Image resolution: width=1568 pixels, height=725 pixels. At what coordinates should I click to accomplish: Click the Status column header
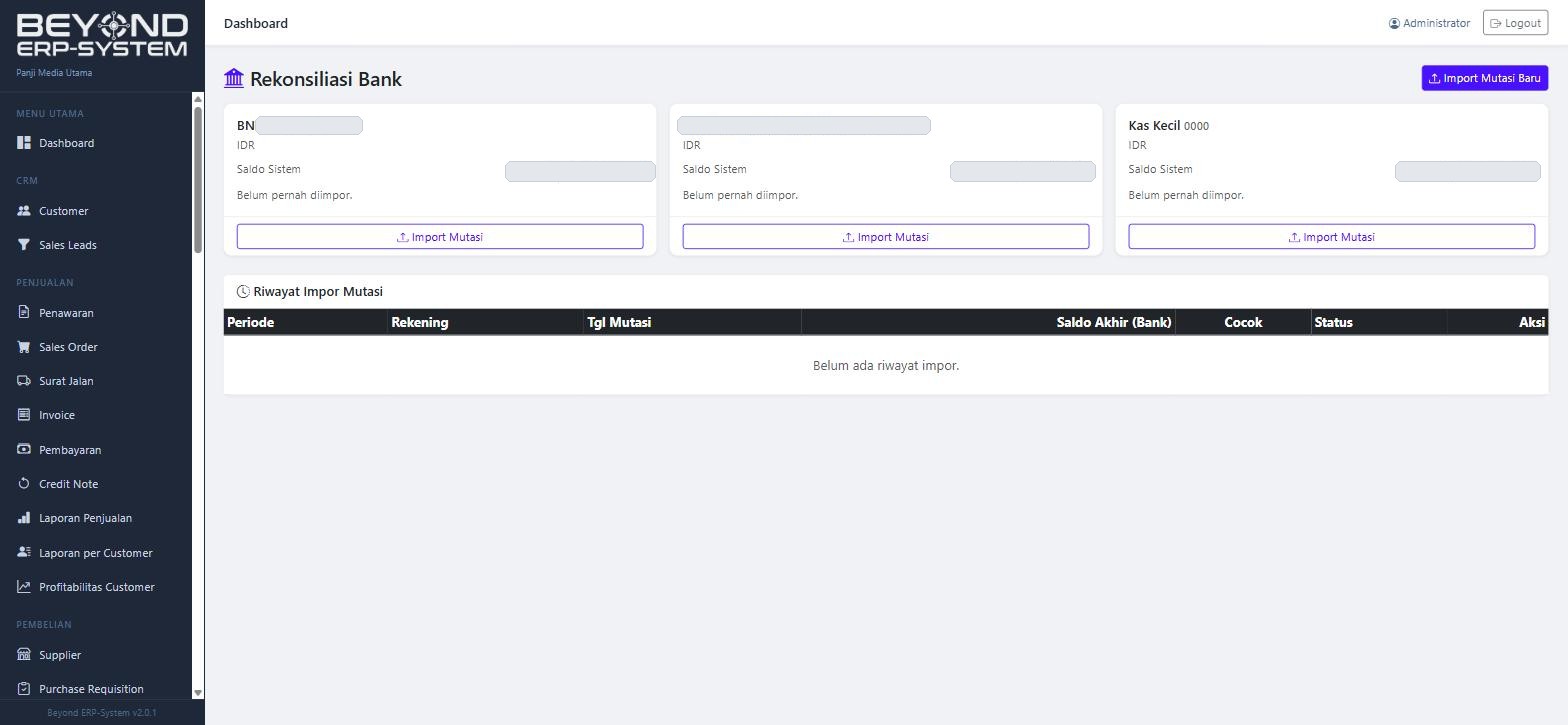[x=1379, y=322]
